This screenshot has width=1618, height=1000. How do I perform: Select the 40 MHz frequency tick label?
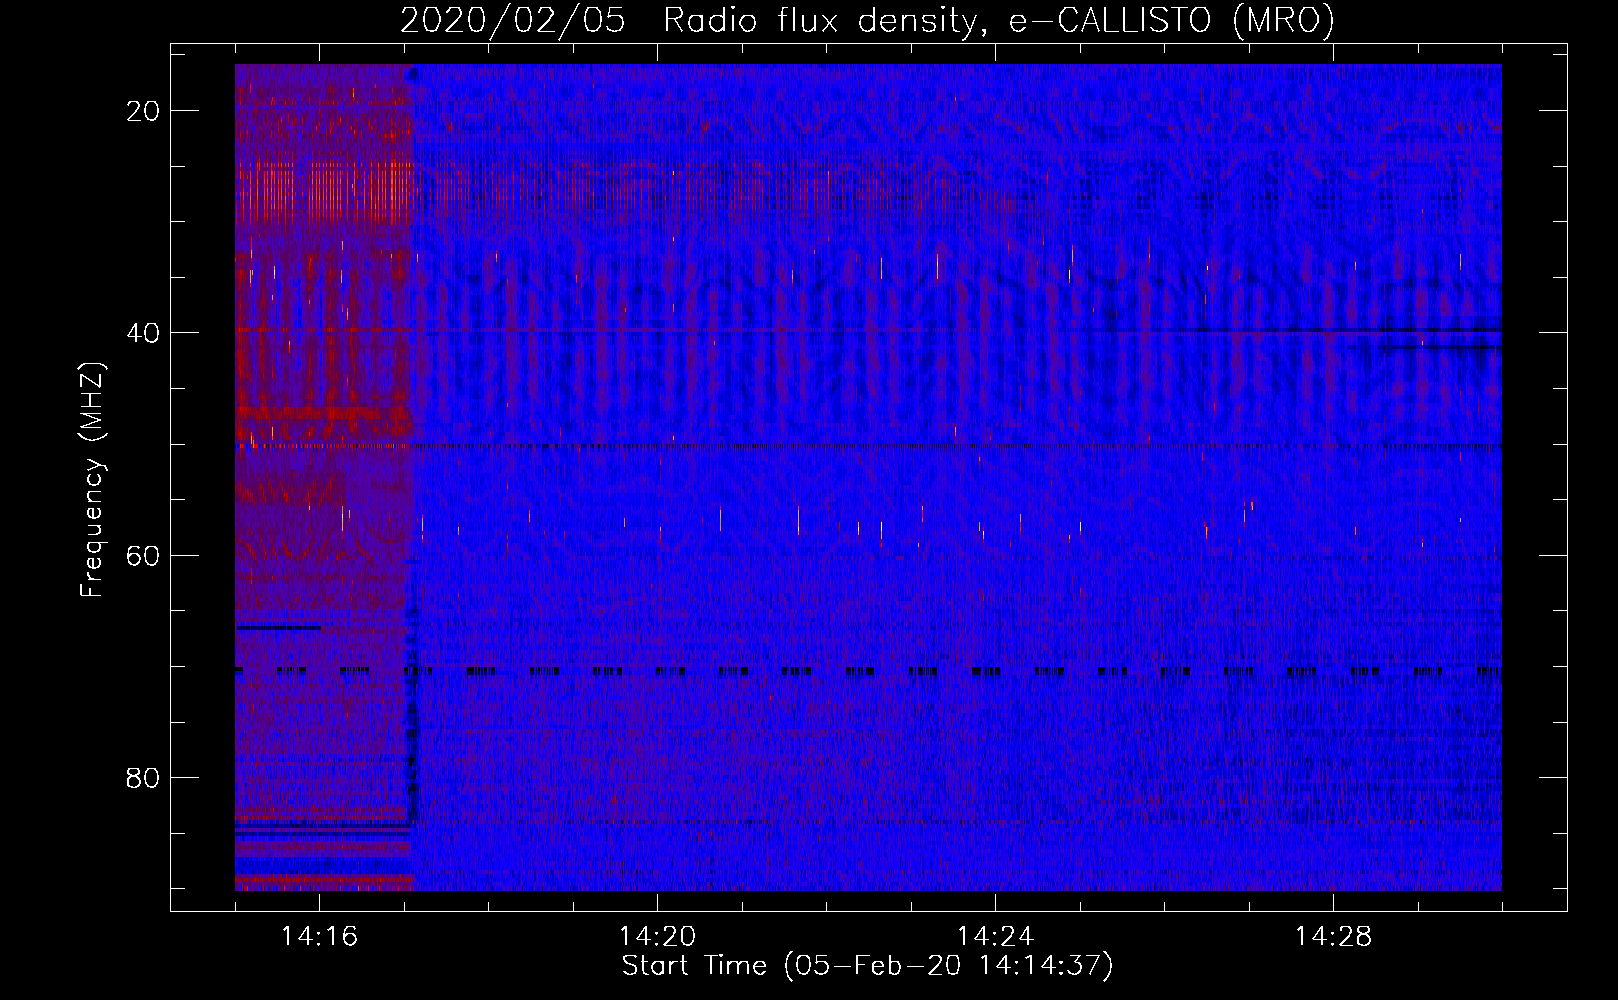point(143,333)
